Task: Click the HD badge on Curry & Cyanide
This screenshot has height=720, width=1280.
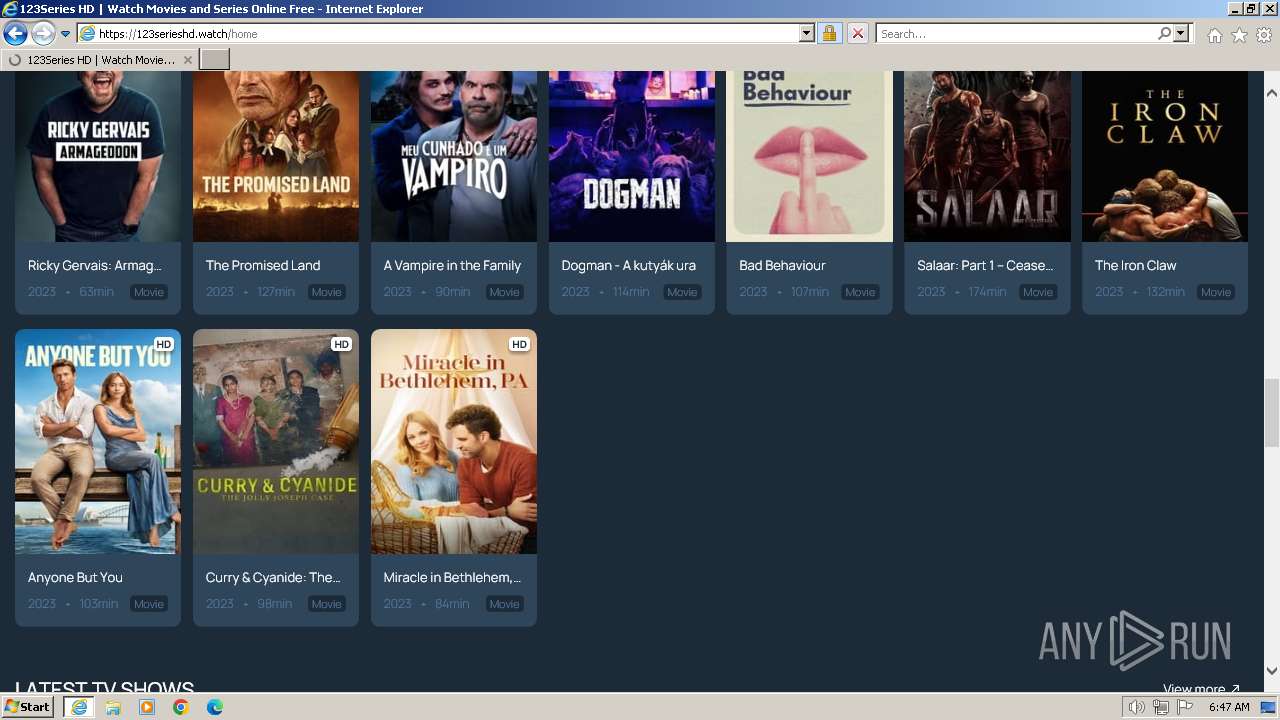Action: click(341, 344)
